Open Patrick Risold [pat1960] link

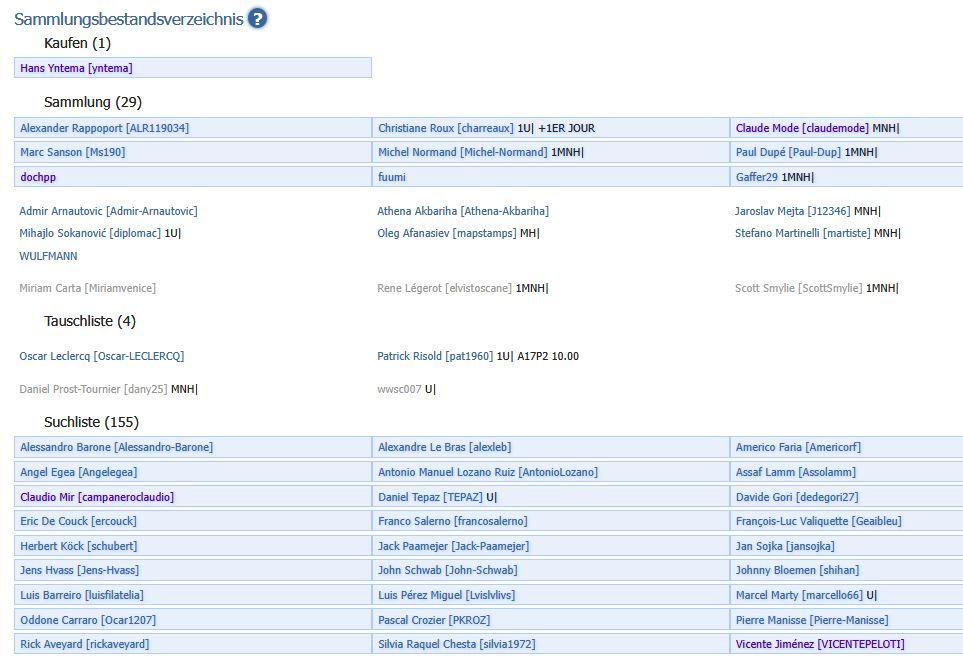[435, 356]
